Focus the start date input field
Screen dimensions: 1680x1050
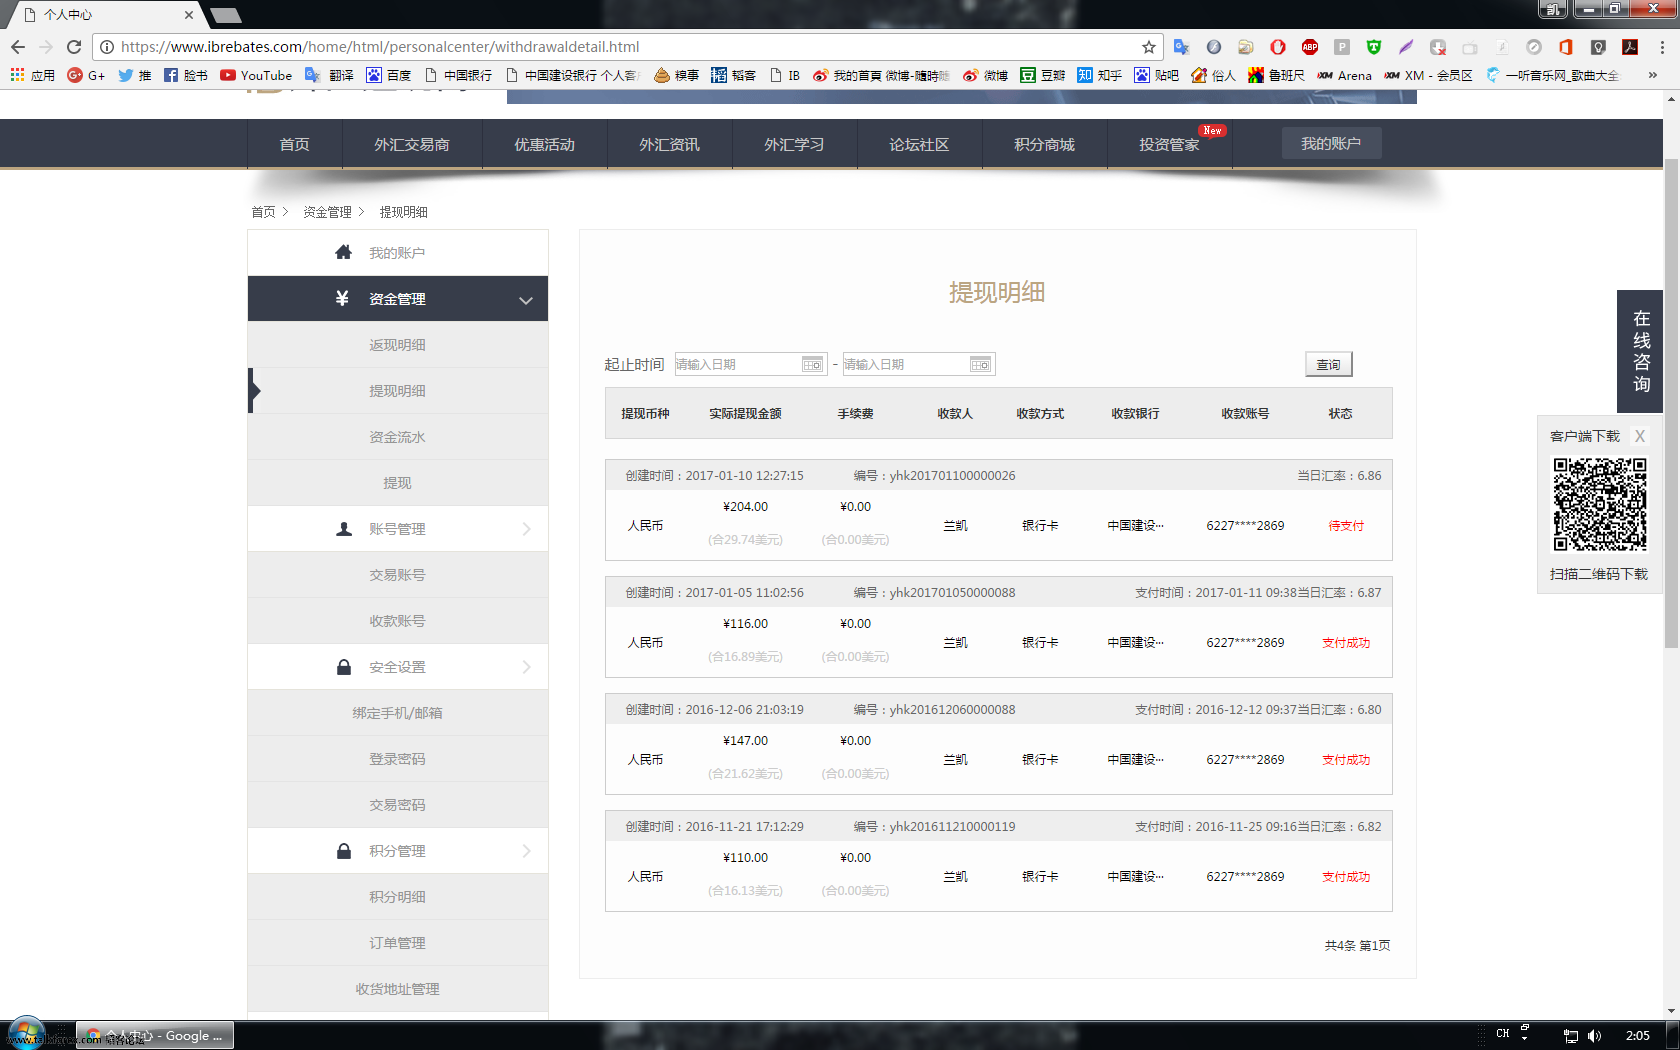750,364
